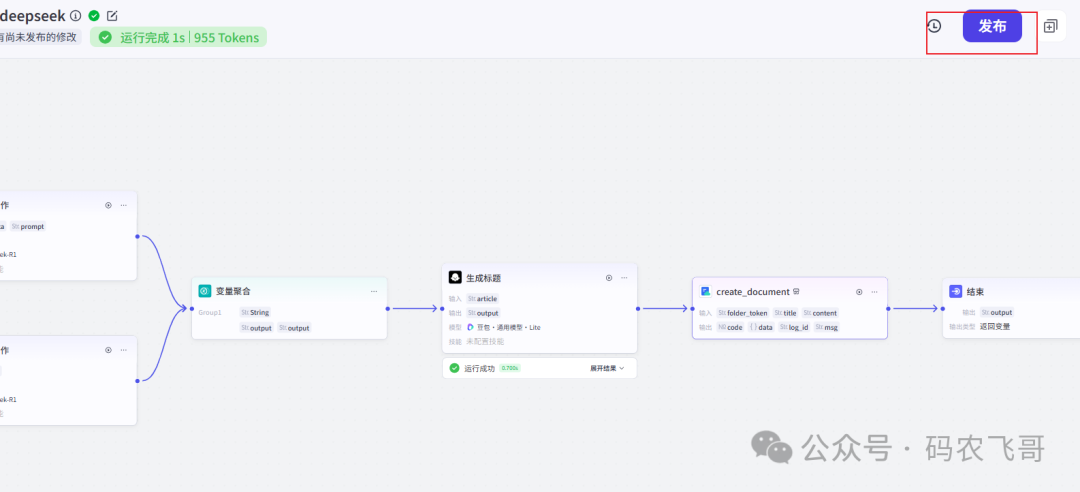Screen dimensions: 1080x492
Task: Click the 生成标题 node title
Action: click(484, 278)
